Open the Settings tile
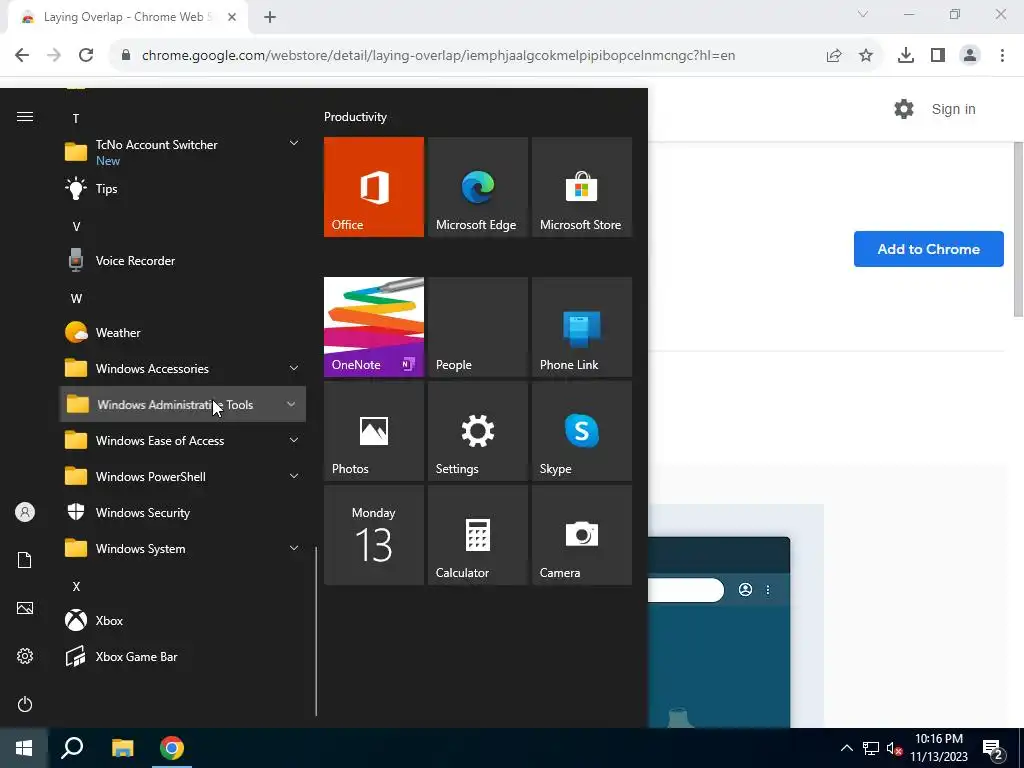1024x768 pixels. [x=477, y=431]
